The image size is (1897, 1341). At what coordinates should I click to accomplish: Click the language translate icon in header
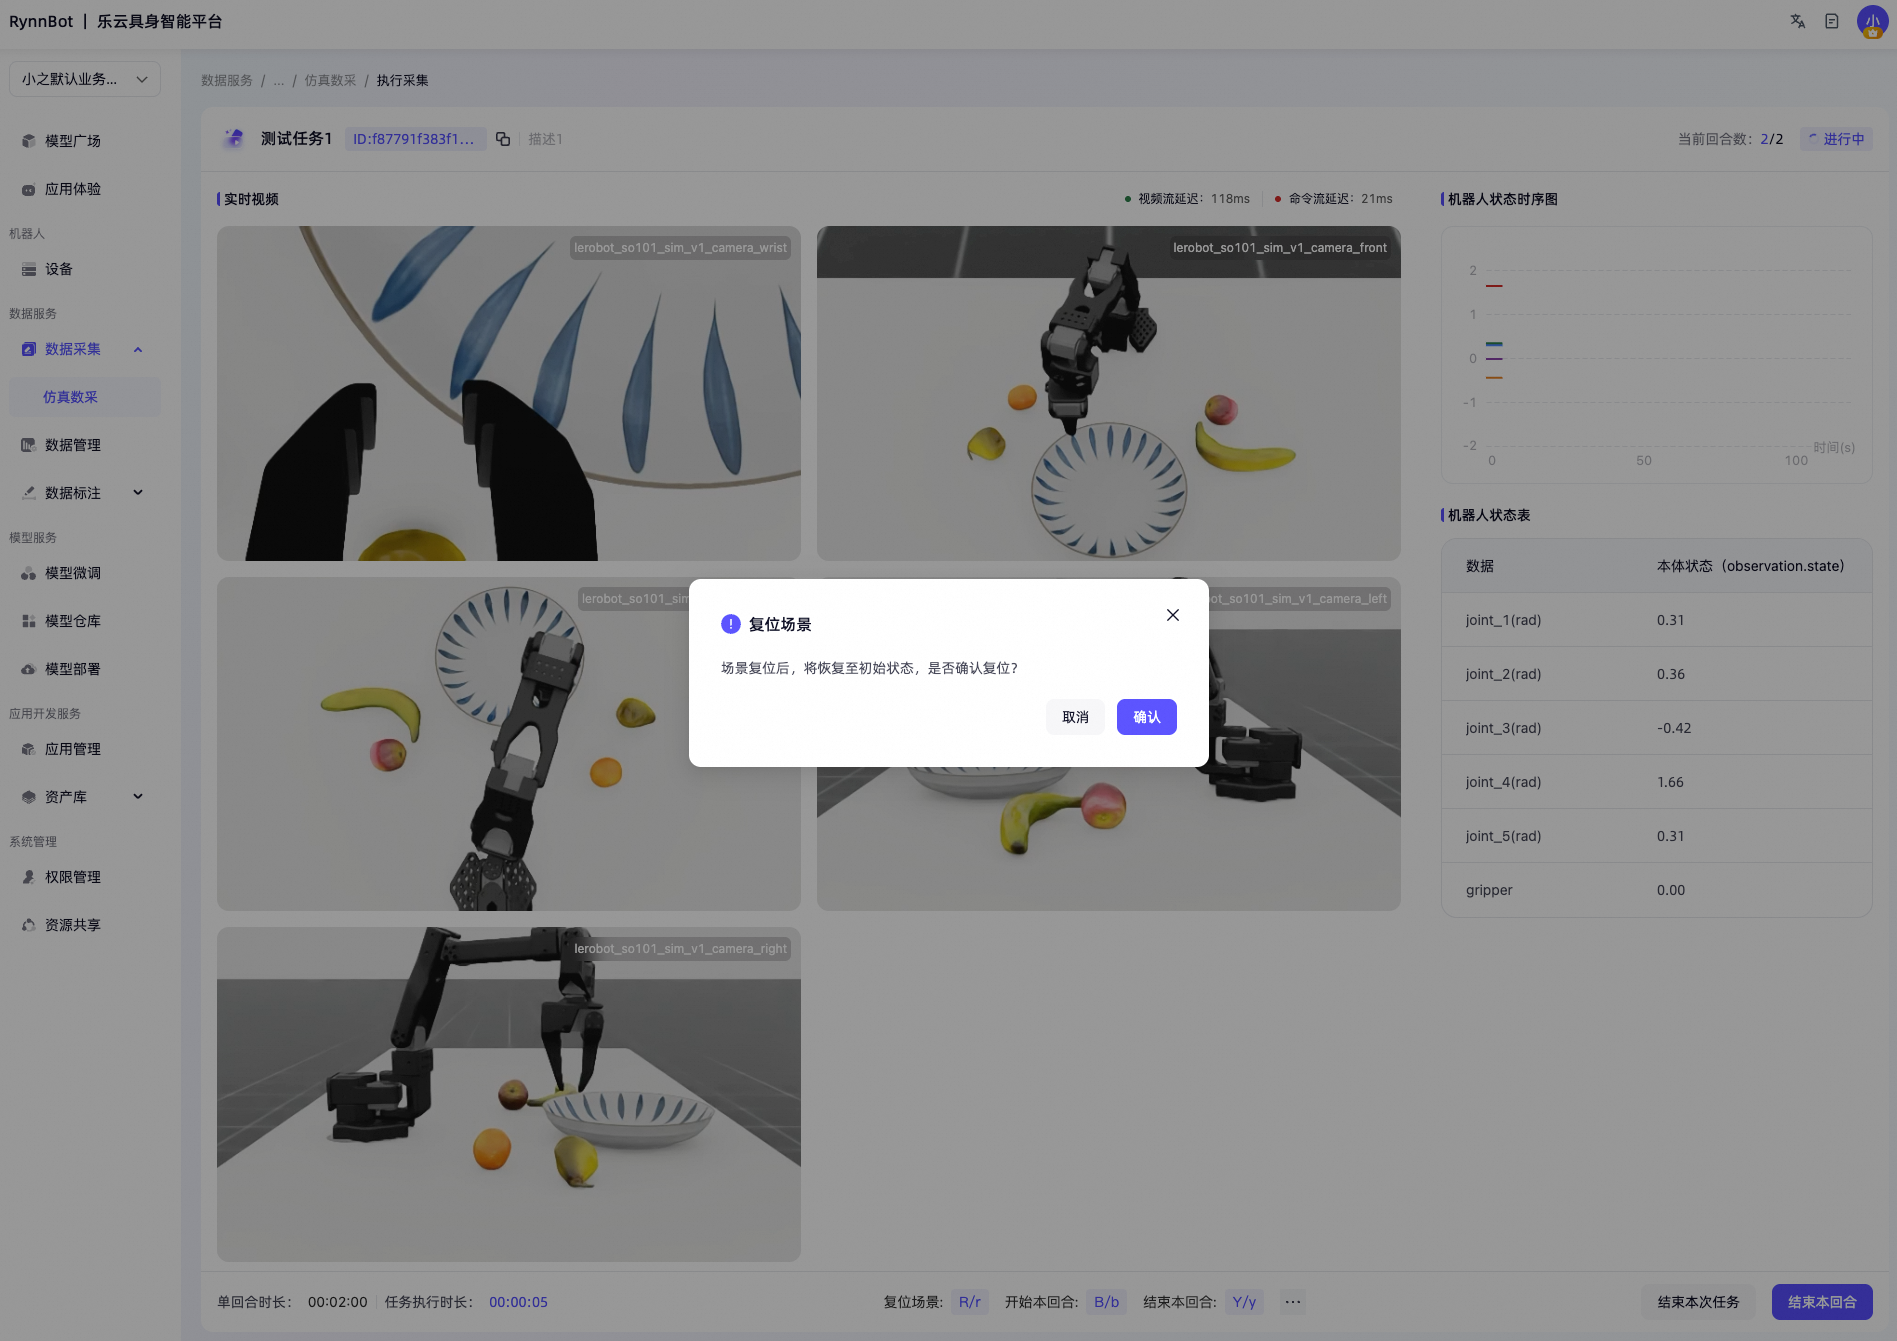(1798, 21)
